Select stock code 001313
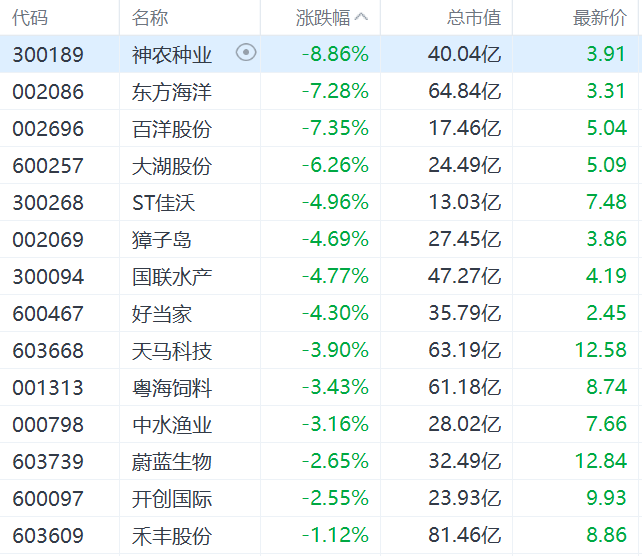The height and width of the screenshot is (556, 642). coord(48,388)
